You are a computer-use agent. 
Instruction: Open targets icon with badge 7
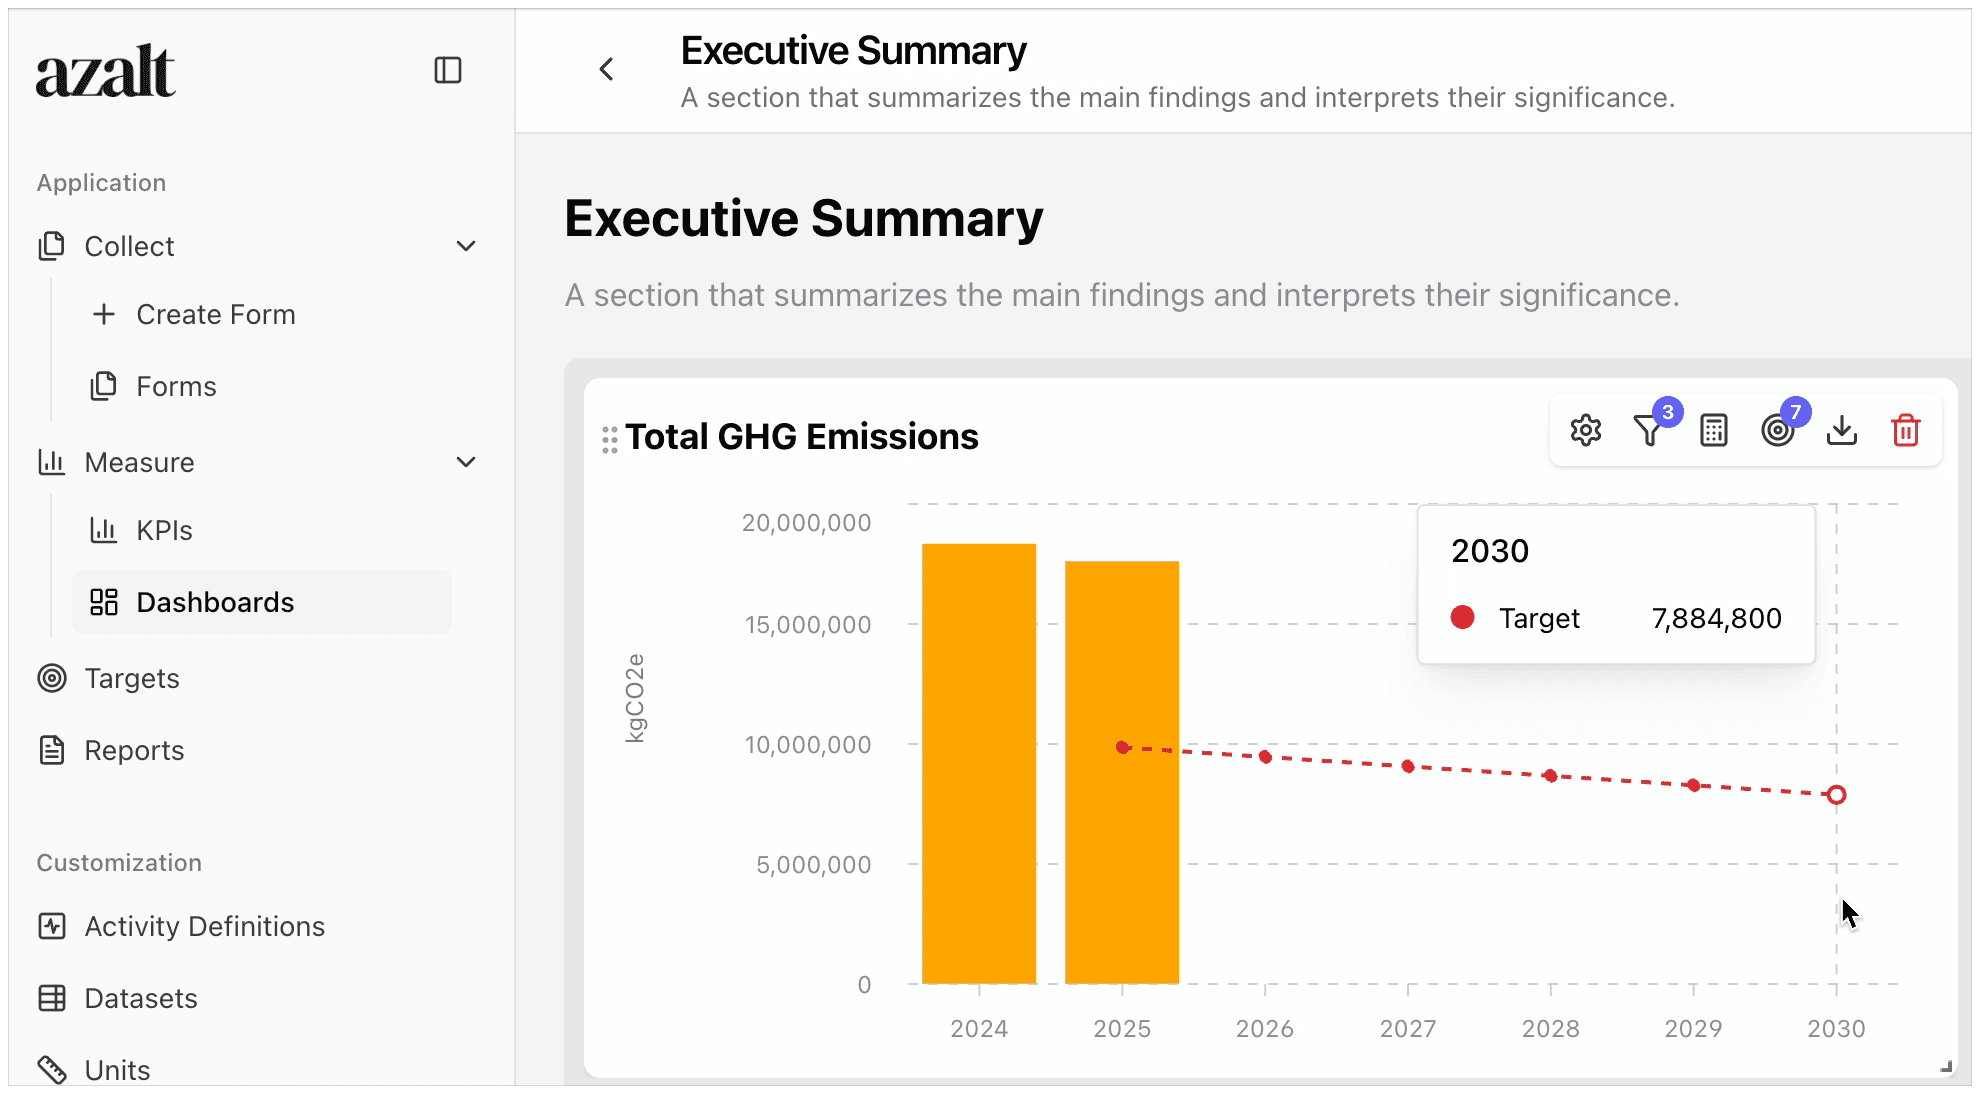[1777, 430]
